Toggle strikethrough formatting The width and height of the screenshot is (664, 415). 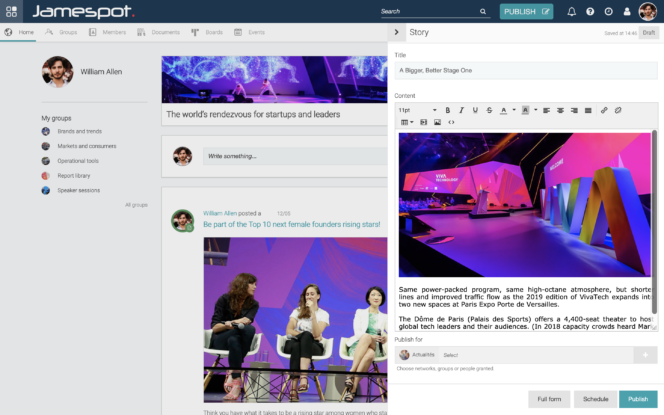point(489,110)
